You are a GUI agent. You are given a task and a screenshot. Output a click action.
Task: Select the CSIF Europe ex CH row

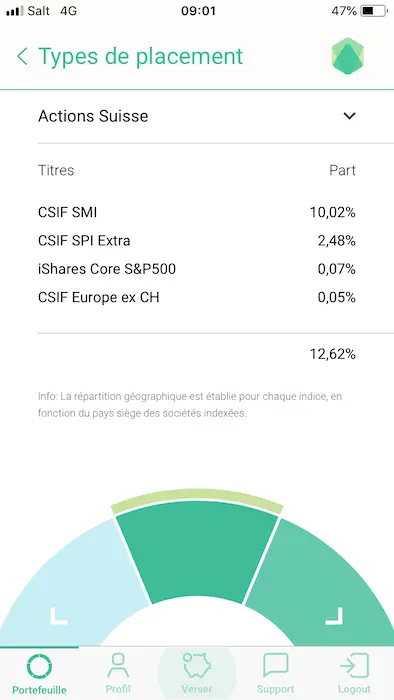click(x=197, y=297)
